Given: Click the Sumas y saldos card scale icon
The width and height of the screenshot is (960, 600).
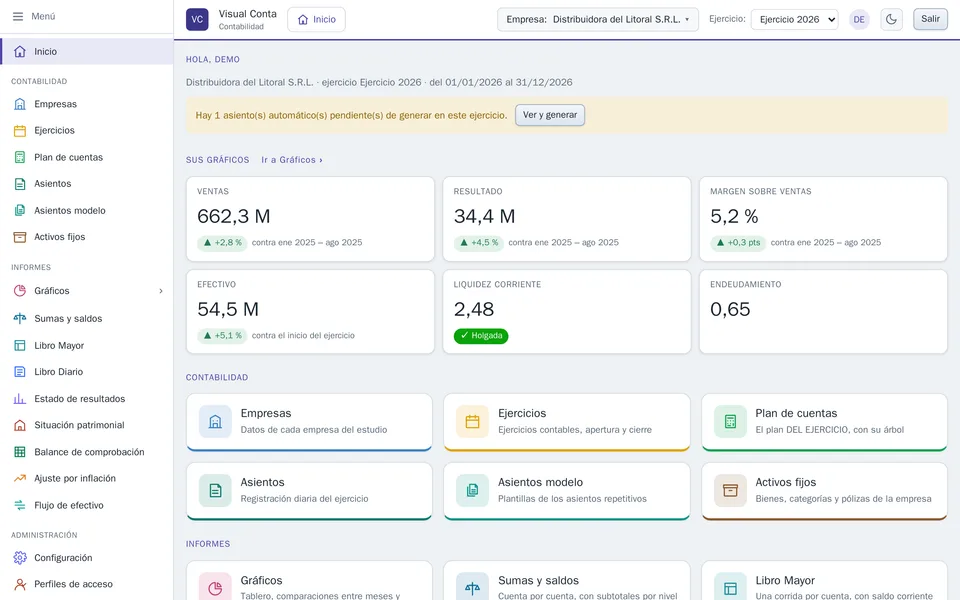Looking at the screenshot, I should (x=472, y=588).
